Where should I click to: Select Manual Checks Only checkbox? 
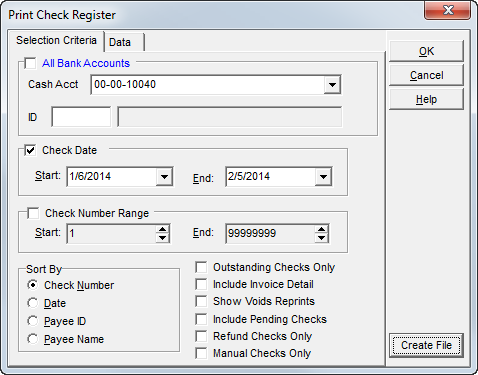201,353
